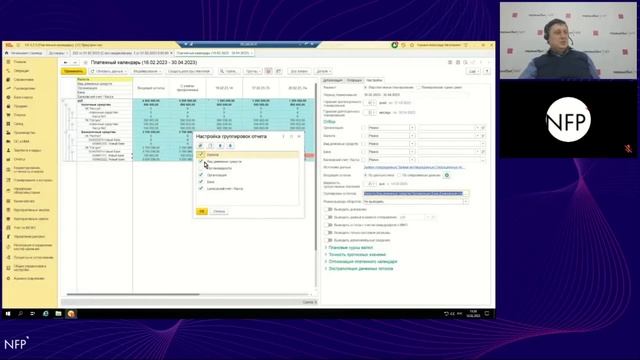The height and width of the screenshot is (360, 640).
Task: Go forward with the right arrow icon
Action: tap(75, 62)
